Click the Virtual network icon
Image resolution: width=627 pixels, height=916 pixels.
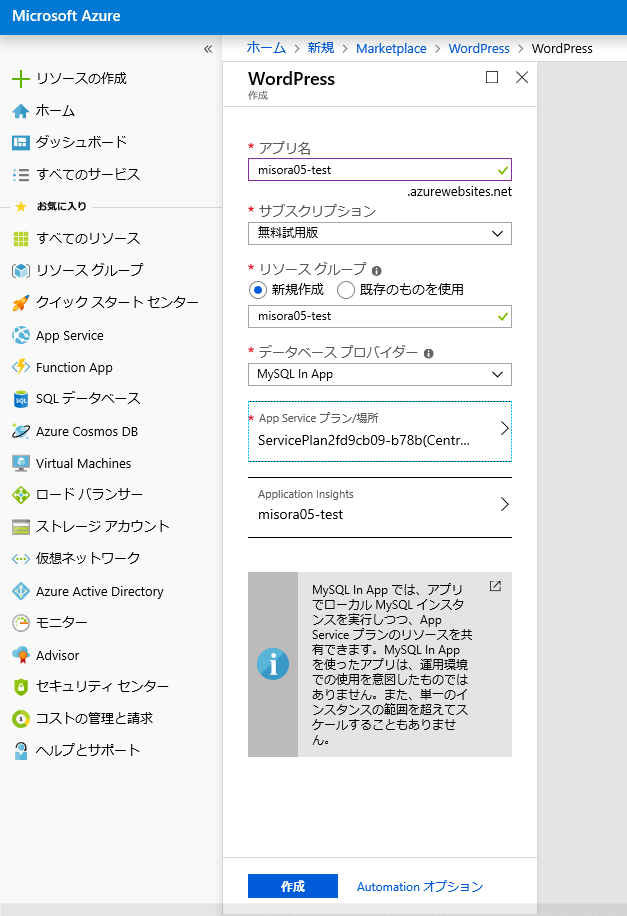click(20, 559)
